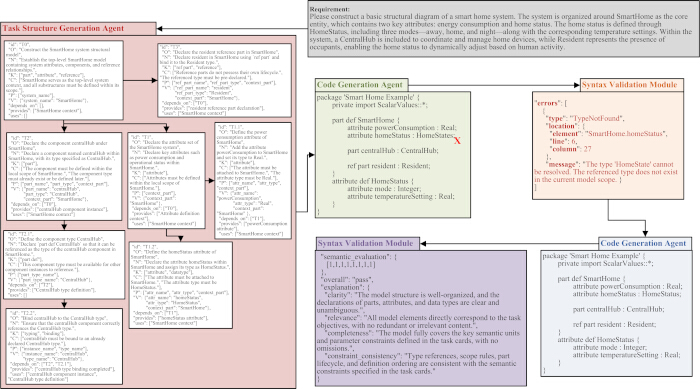Click the "semantic_evaluation": { key
Screen dimensions: 700x389
click(x=358, y=257)
